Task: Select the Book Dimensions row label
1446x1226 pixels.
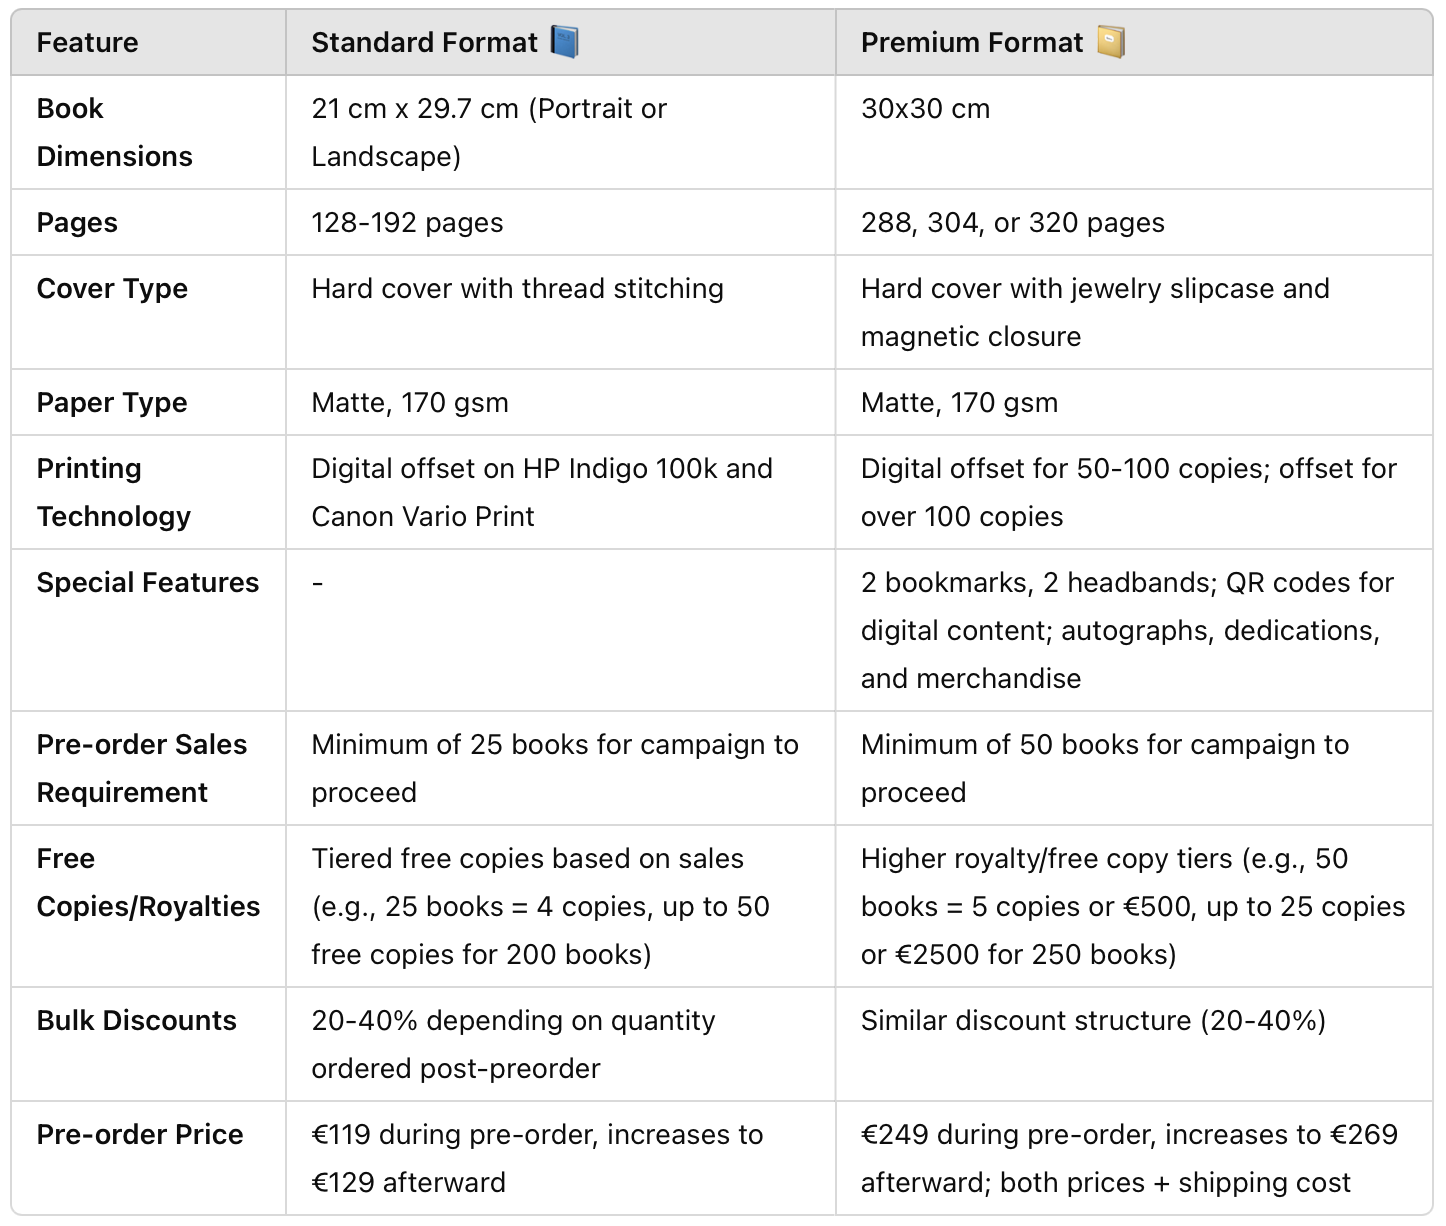Action: tap(114, 132)
